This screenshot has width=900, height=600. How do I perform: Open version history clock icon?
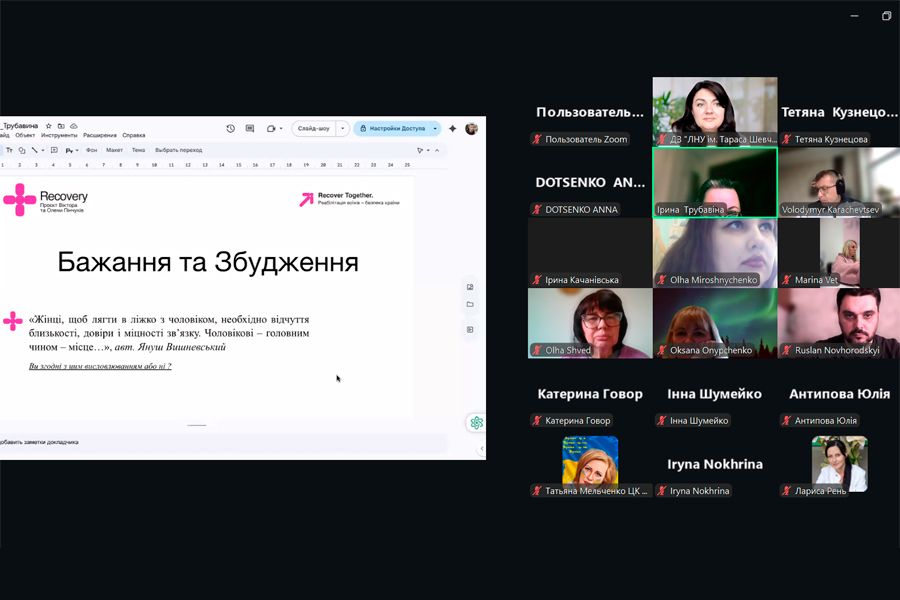pos(231,129)
